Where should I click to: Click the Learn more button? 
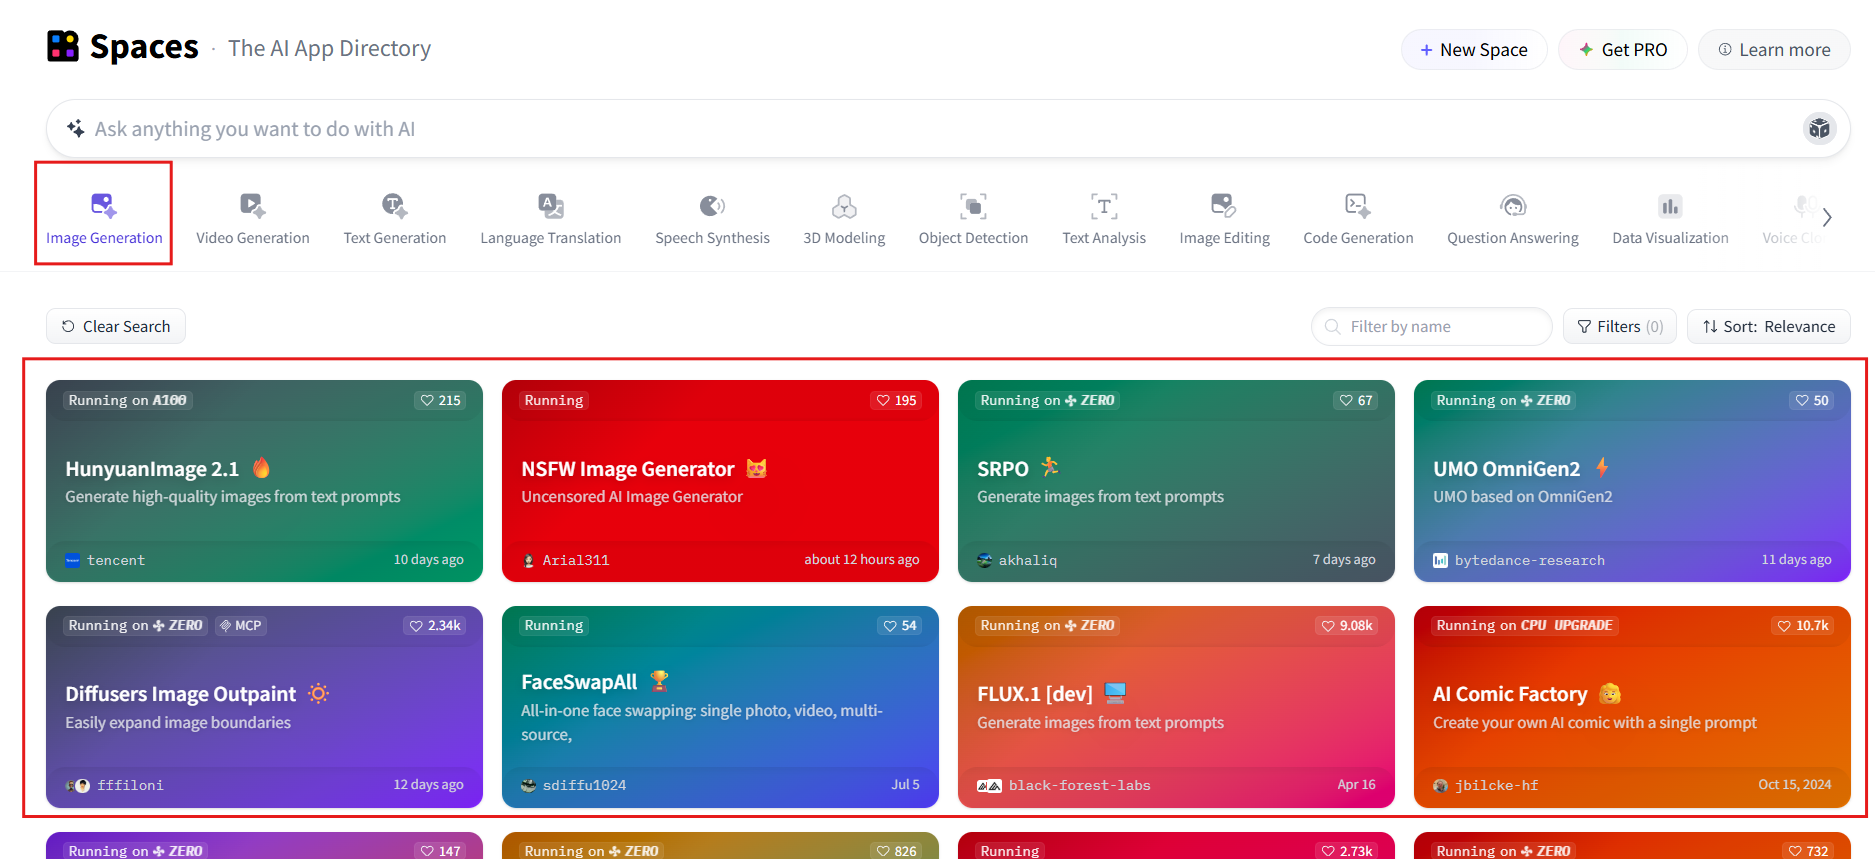pos(1774,49)
